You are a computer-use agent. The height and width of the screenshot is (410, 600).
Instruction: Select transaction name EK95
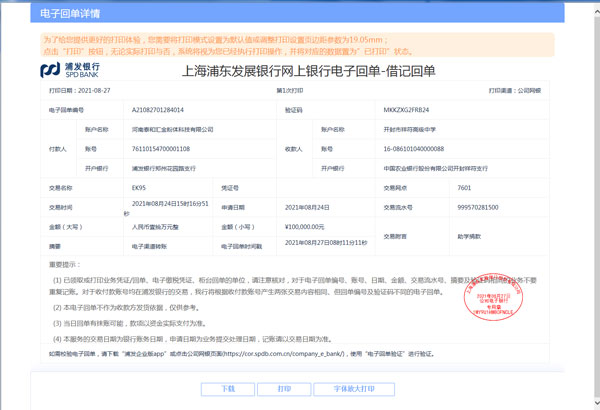pyautogui.click(x=139, y=188)
